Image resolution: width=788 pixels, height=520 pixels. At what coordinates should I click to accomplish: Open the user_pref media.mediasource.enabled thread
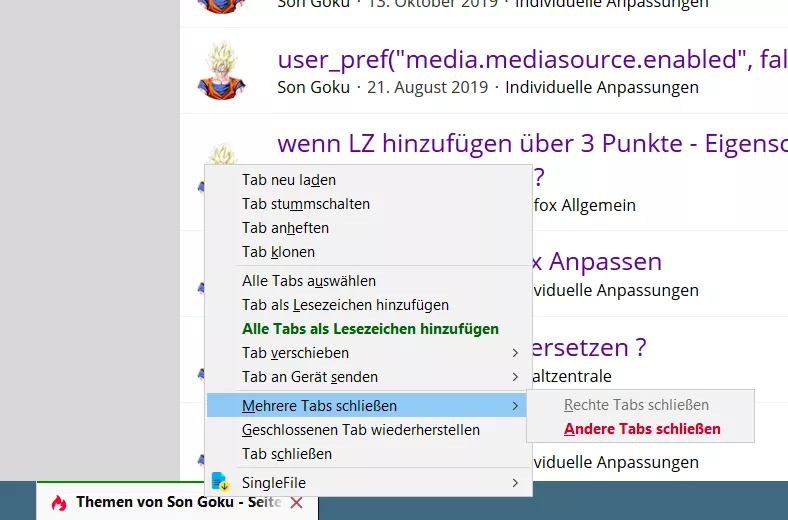click(532, 59)
